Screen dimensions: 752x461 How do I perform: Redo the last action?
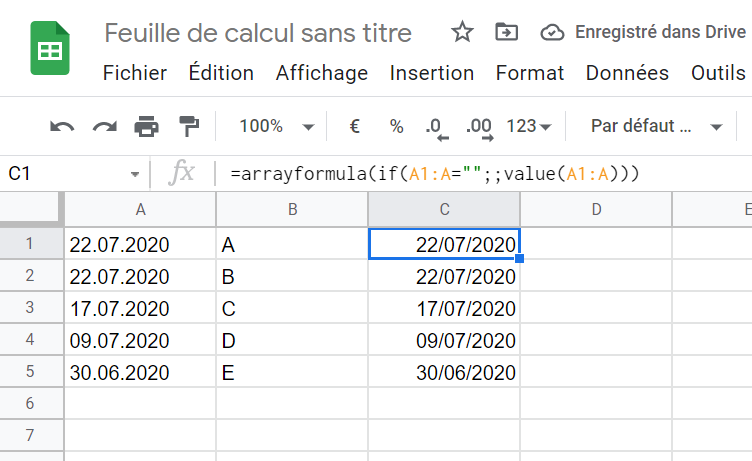coord(105,127)
